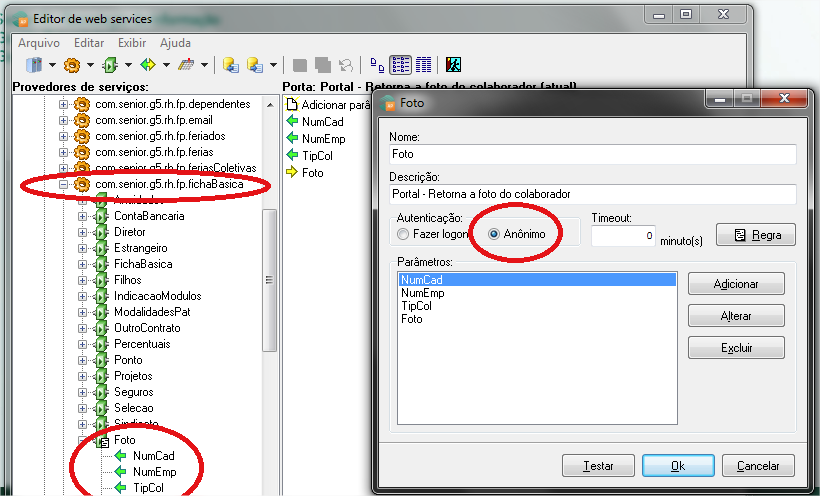Expand the ContaBancaria tree node
The image size is (820, 496).
click(x=84, y=216)
